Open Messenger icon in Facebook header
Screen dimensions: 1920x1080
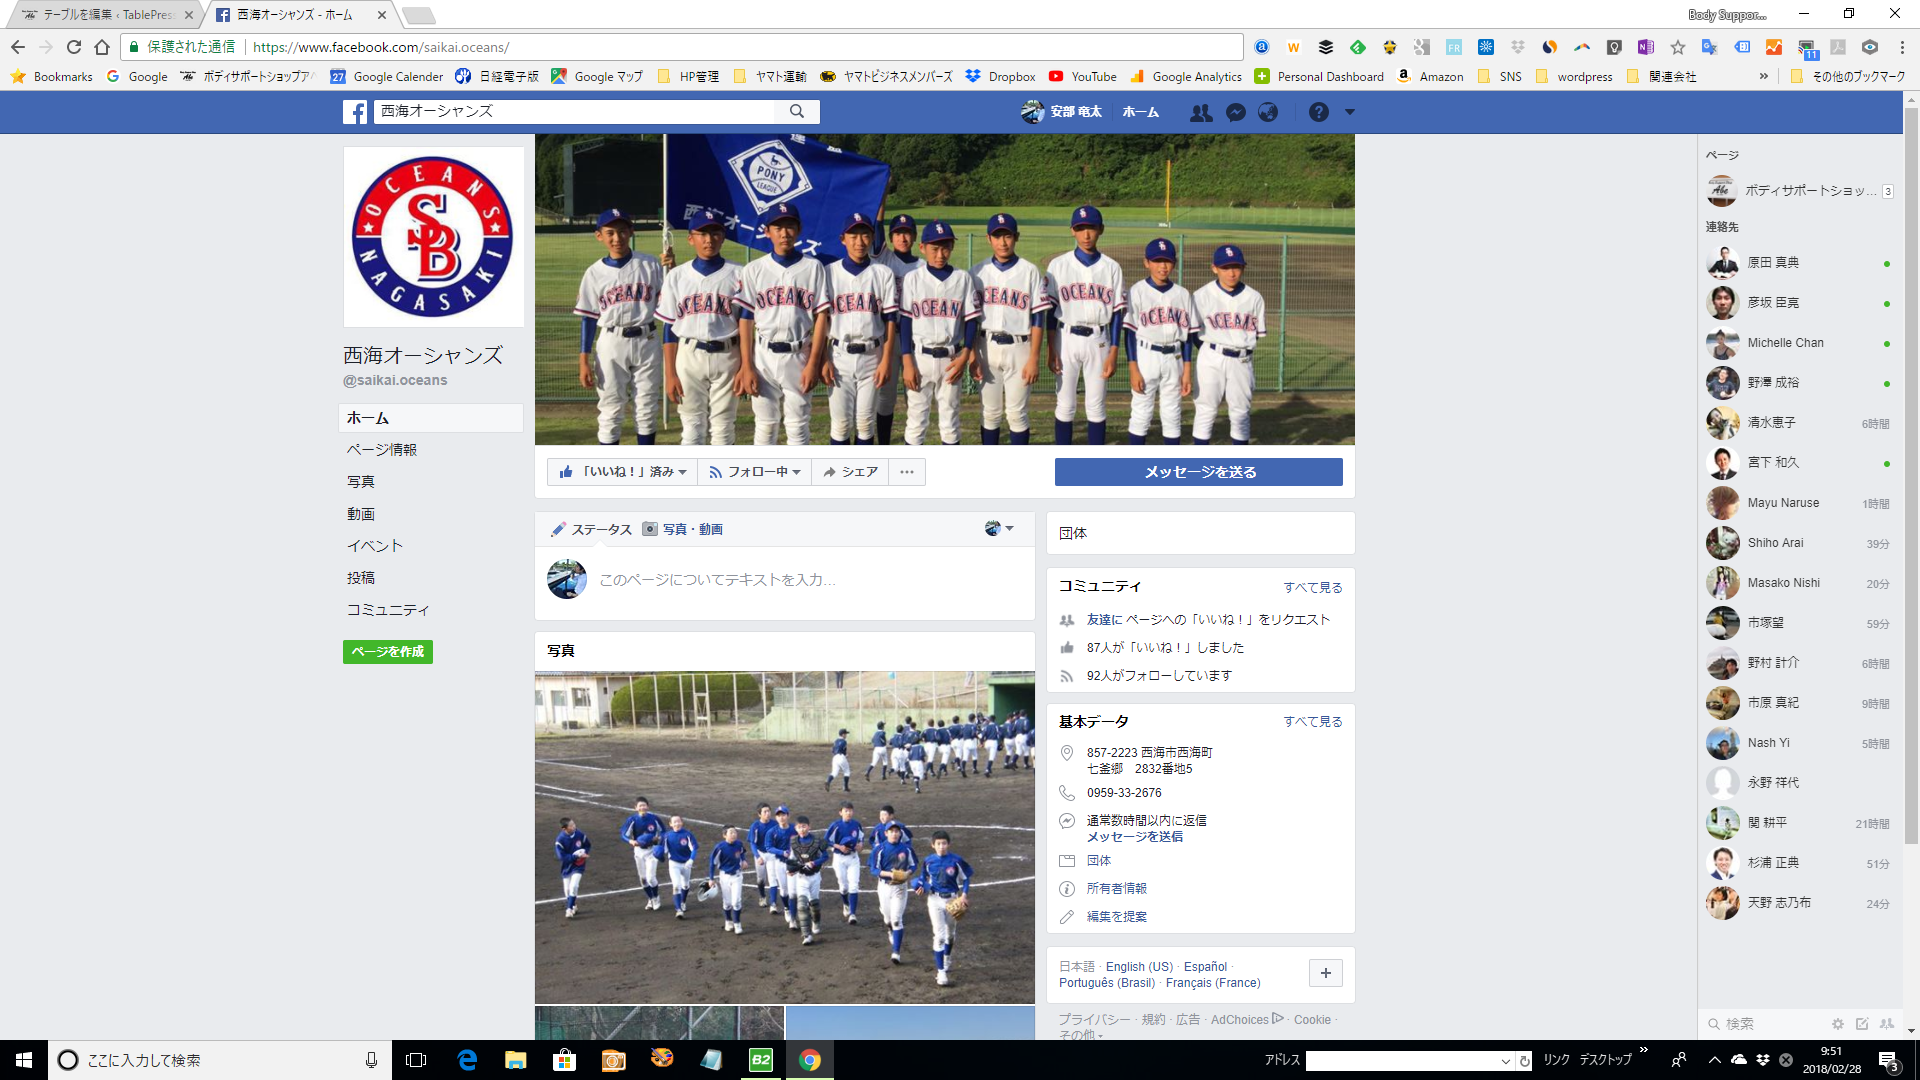(x=1236, y=113)
